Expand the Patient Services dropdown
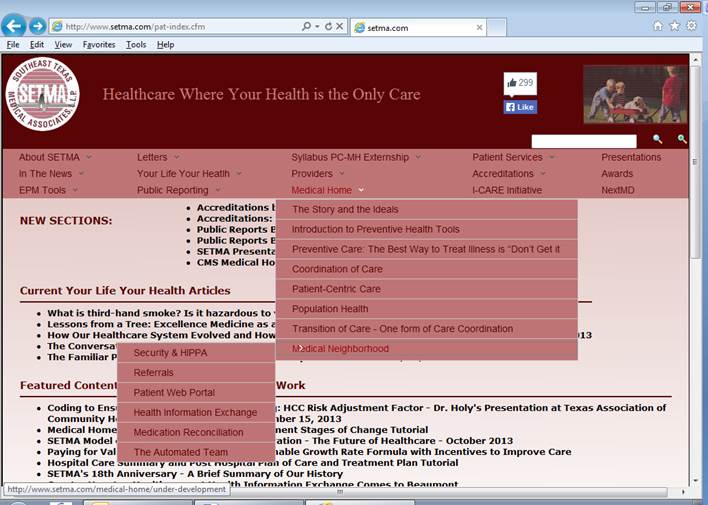 pyautogui.click(x=513, y=157)
